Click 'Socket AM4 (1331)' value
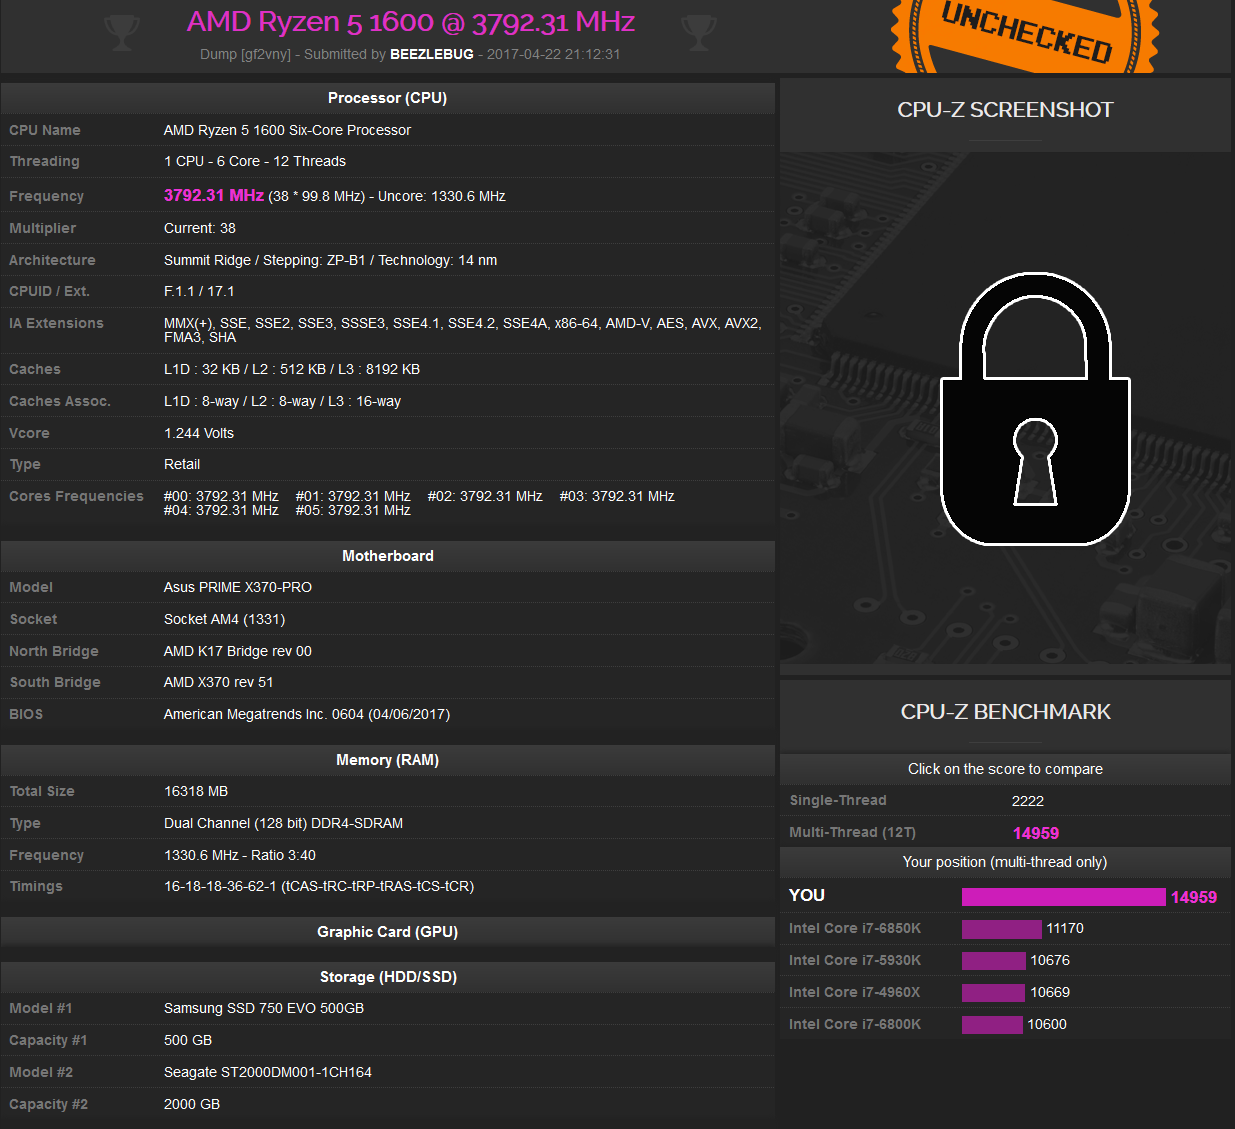1235x1129 pixels. coord(224,619)
